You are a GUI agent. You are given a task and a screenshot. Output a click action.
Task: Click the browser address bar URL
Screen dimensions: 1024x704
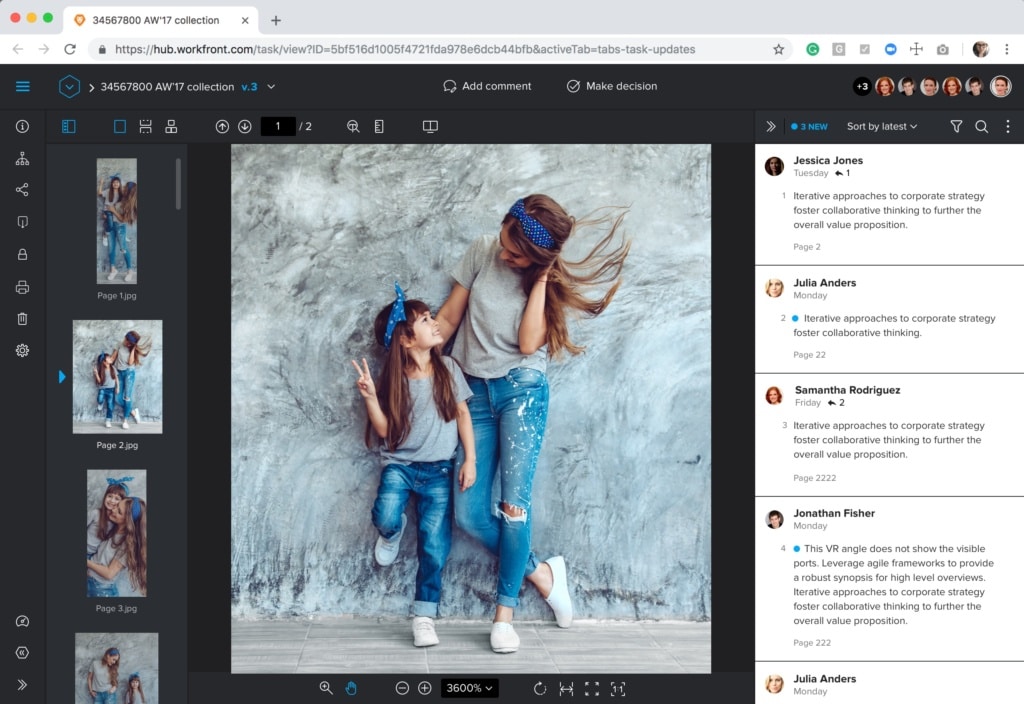tap(405, 49)
